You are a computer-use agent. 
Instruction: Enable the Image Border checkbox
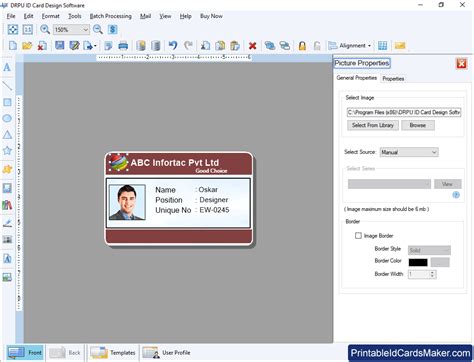click(358, 236)
